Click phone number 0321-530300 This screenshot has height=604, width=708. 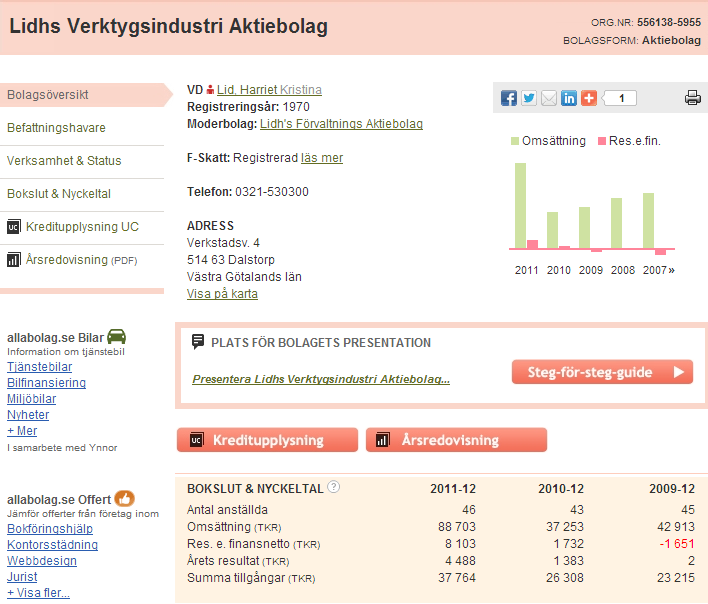272,192
